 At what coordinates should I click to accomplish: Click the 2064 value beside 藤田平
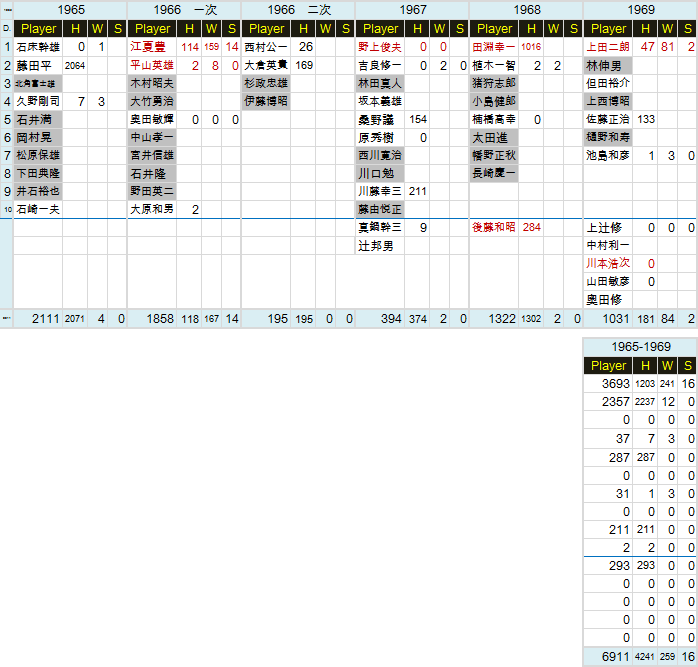point(75,65)
